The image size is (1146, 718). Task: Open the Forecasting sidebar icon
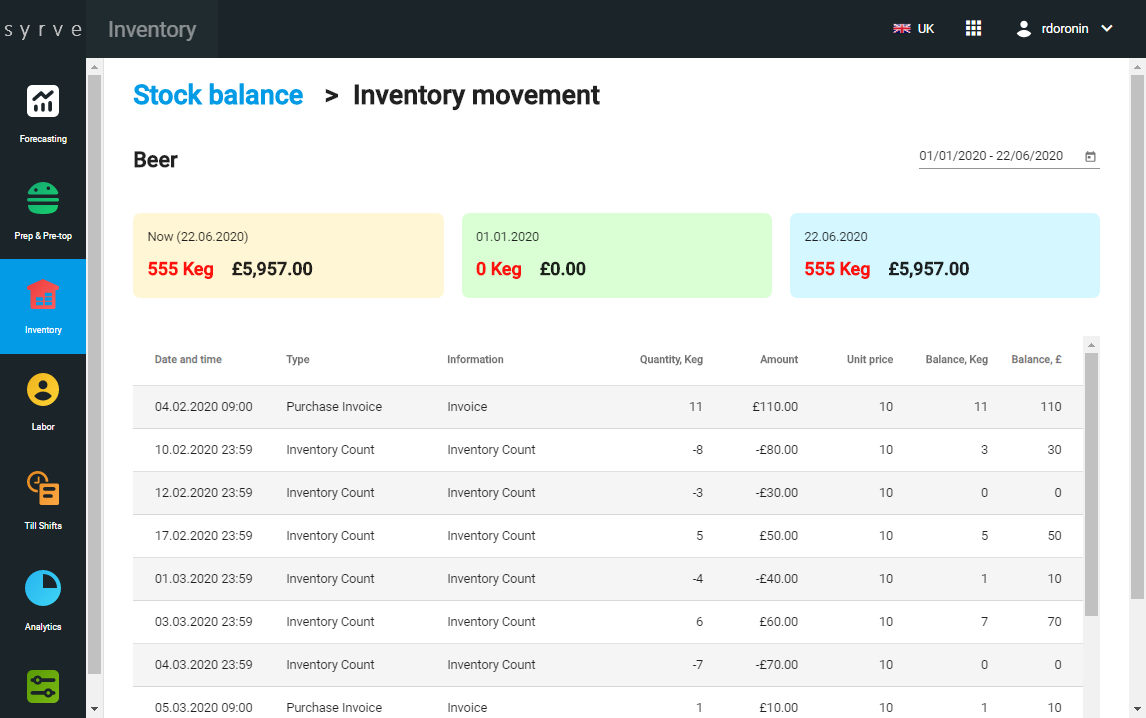(x=43, y=102)
